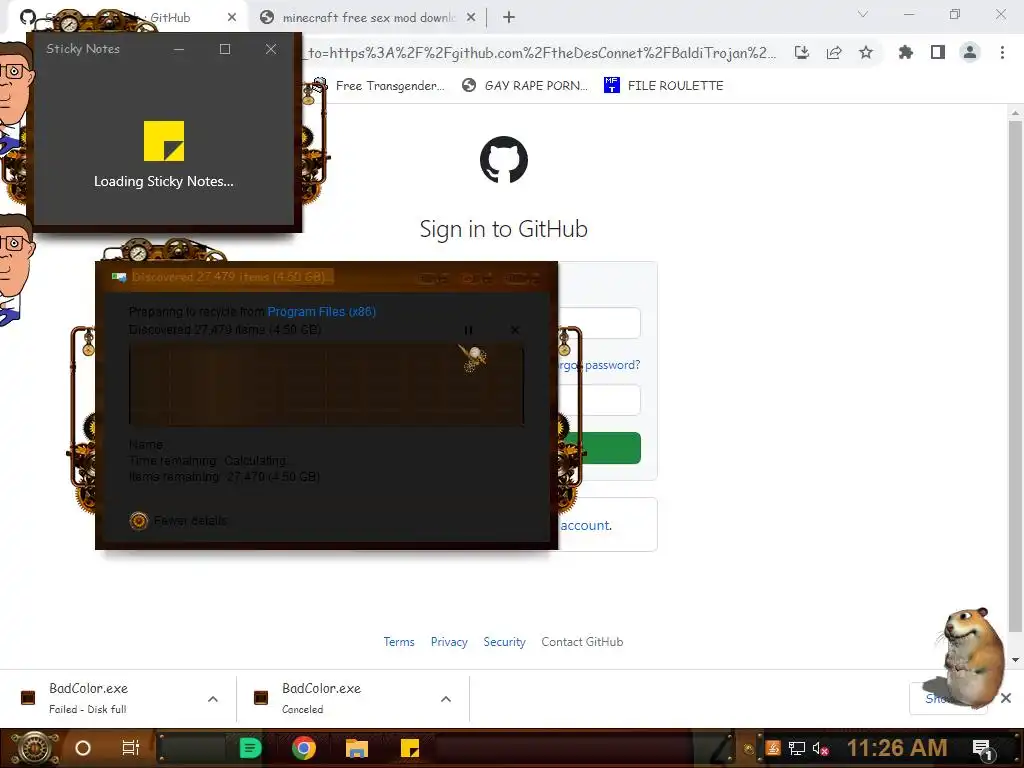Click the page scrollbar up arrow
This screenshot has width=1024, height=768.
(1015, 113)
